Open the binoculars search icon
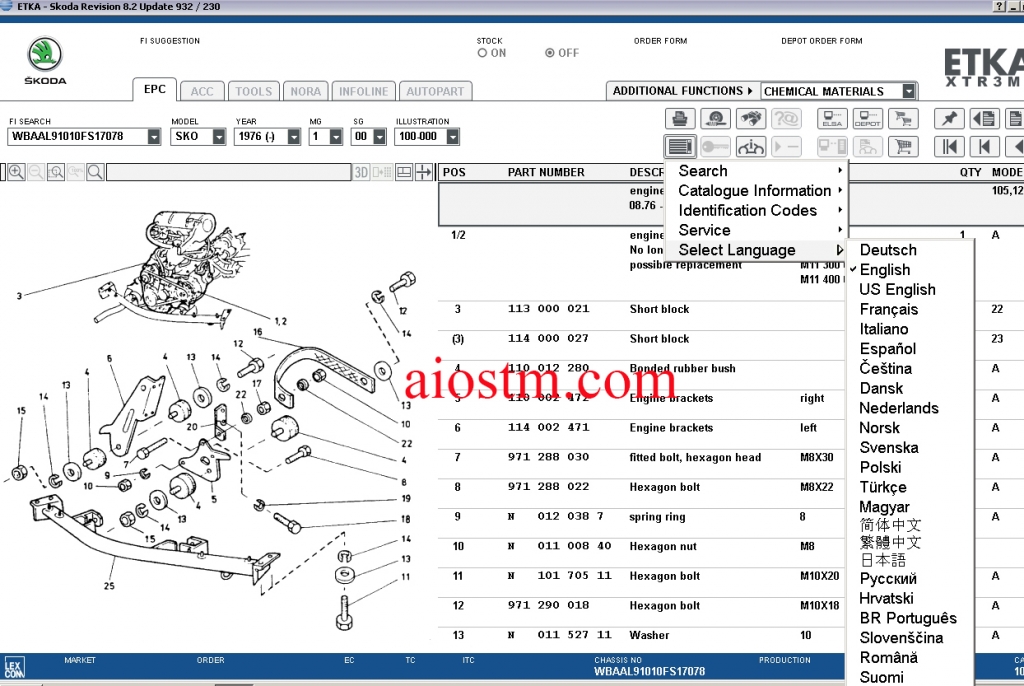This screenshot has height=686, width=1024. tap(751, 118)
